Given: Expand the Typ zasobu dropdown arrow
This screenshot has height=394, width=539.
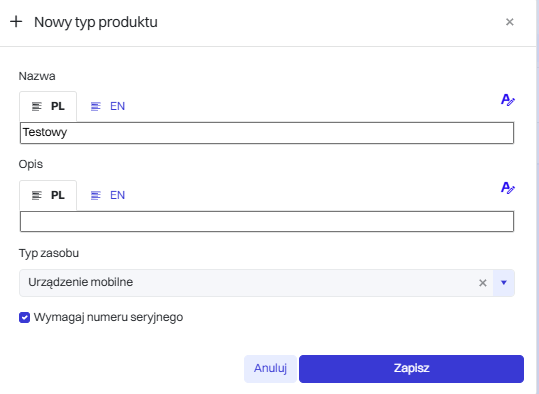Looking at the screenshot, I should click(504, 283).
